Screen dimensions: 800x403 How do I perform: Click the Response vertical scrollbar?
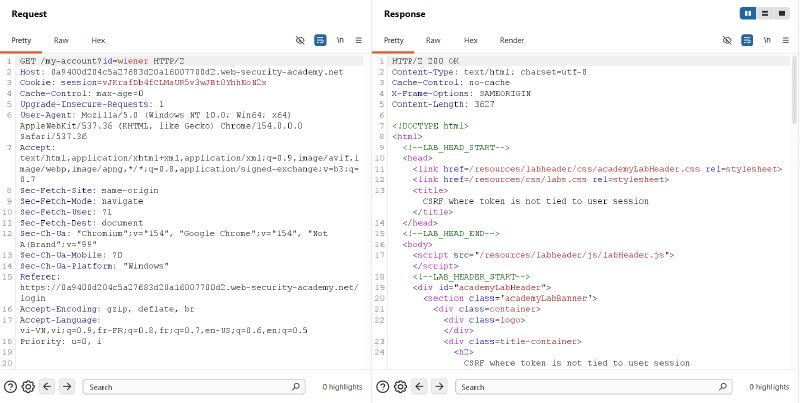tap(793, 90)
